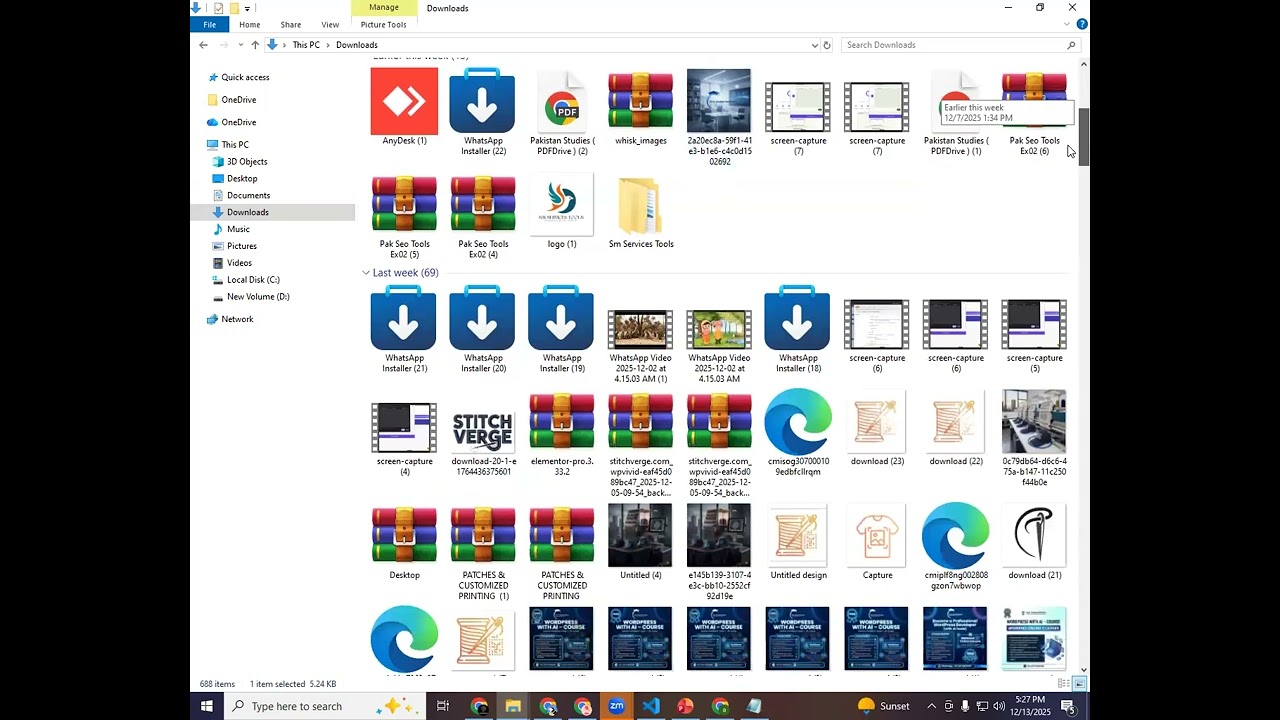The width and height of the screenshot is (1280, 720).
Task: Select the download (22) file
Action: click(x=956, y=429)
